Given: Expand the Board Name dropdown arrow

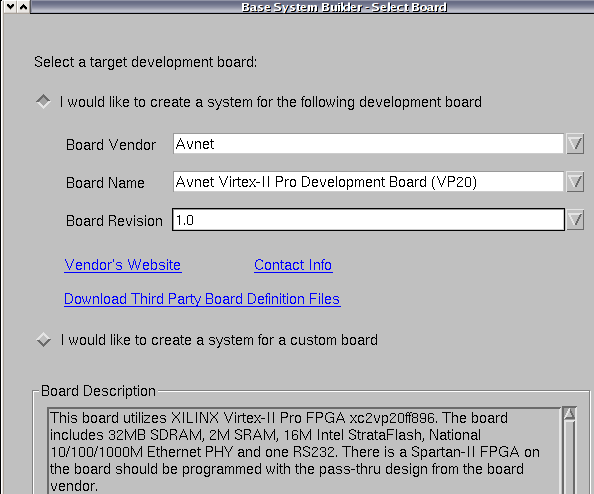Looking at the screenshot, I should [x=575, y=182].
